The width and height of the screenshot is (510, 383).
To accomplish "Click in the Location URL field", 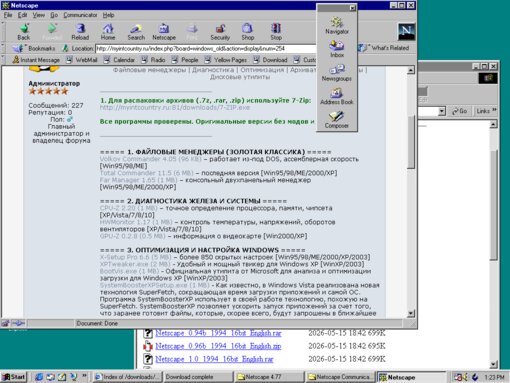I will [205, 49].
